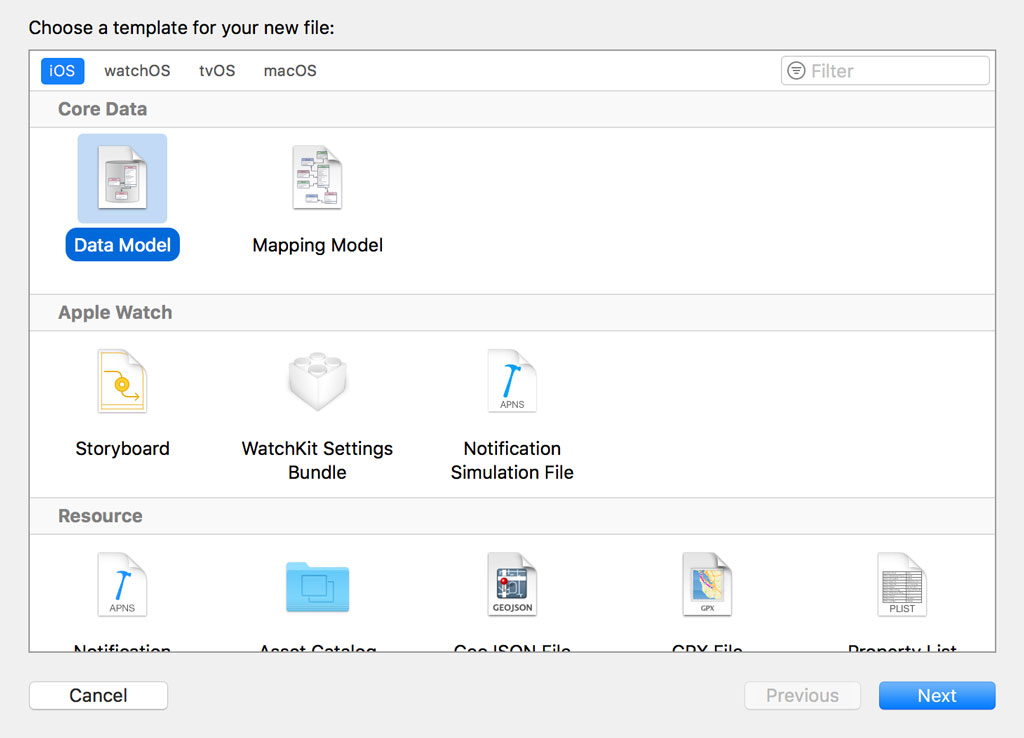Show macOS templates tab
The width and height of the screenshot is (1024, 738).
click(x=290, y=71)
